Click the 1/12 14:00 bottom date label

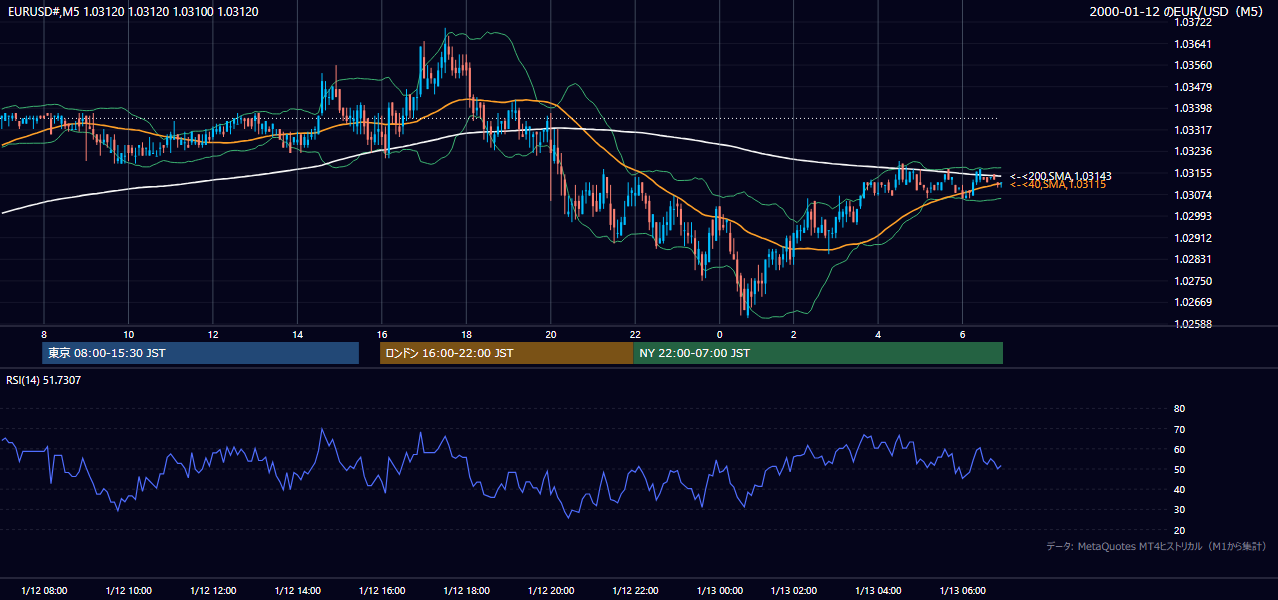point(298,591)
